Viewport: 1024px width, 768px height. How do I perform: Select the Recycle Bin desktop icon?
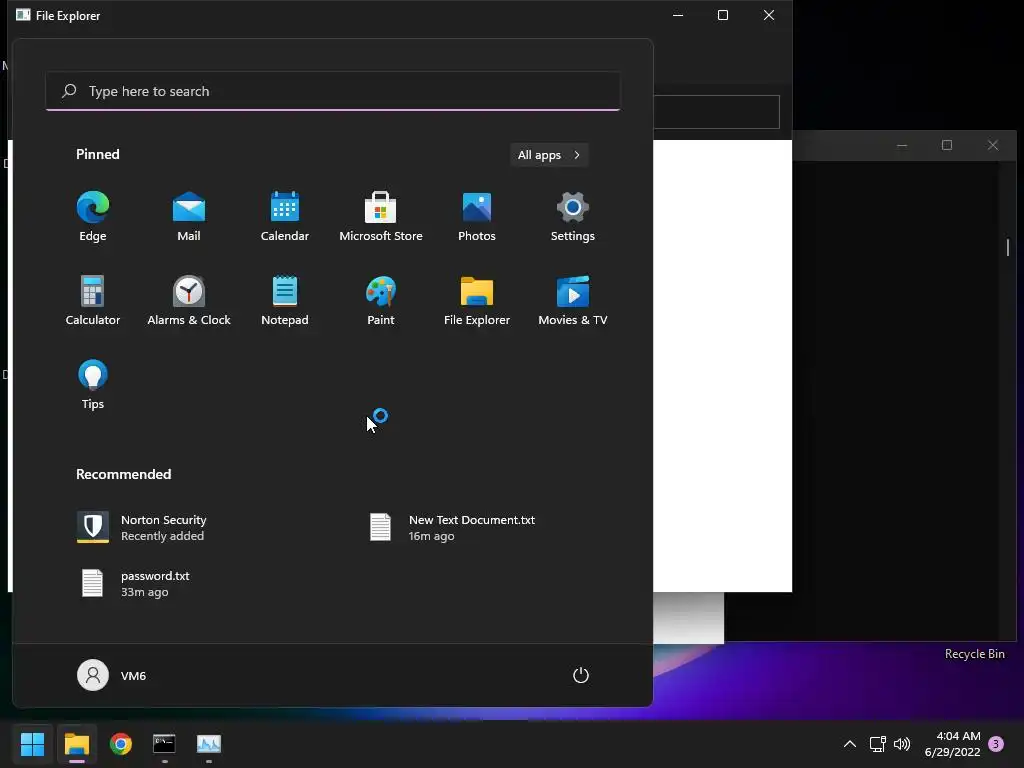tap(974, 654)
